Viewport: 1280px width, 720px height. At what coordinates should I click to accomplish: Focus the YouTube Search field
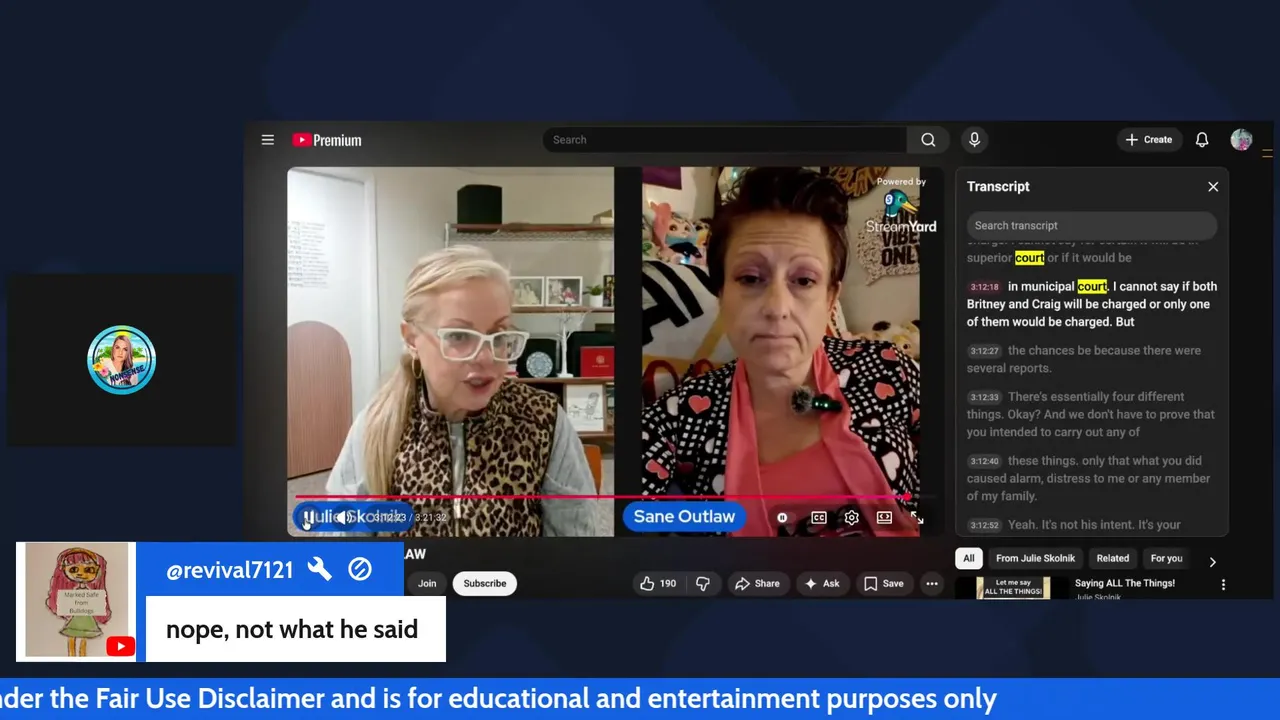[x=725, y=140]
